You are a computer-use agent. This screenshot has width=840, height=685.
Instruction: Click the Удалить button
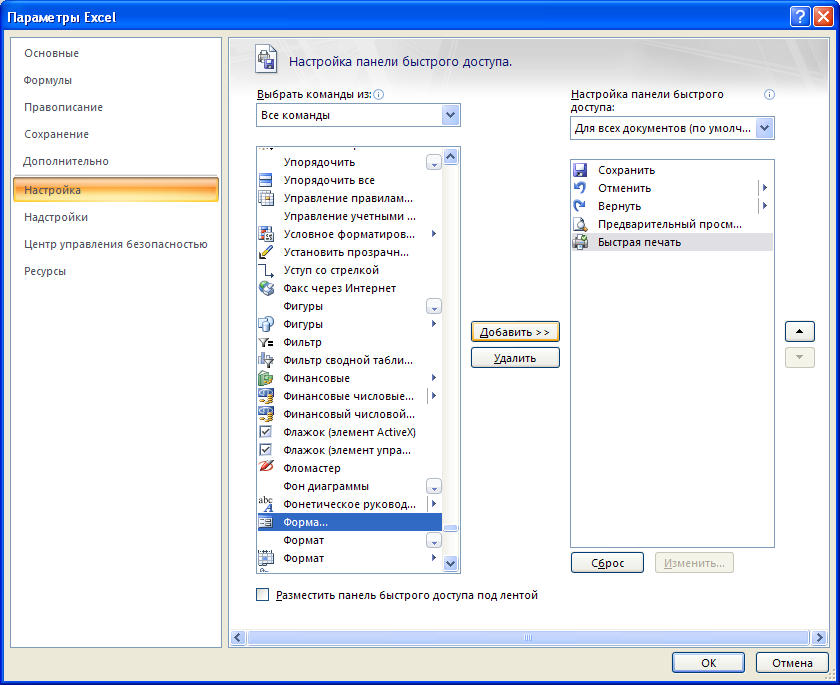pyautogui.click(x=515, y=358)
